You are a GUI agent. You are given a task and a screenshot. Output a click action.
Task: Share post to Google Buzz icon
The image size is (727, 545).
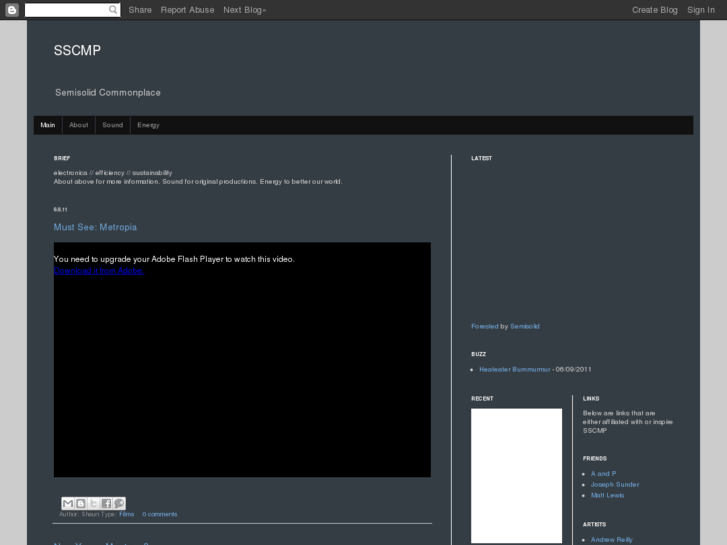119,503
